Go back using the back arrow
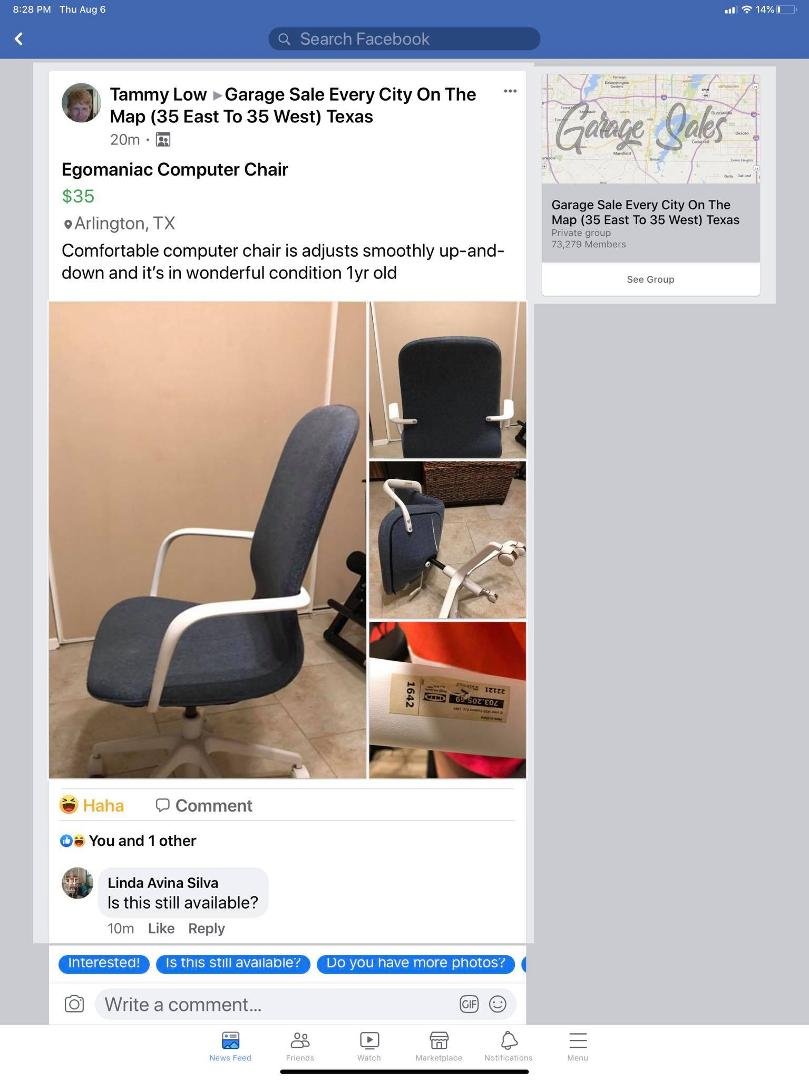The width and height of the screenshot is (809, 1080). tap(19, 39)
